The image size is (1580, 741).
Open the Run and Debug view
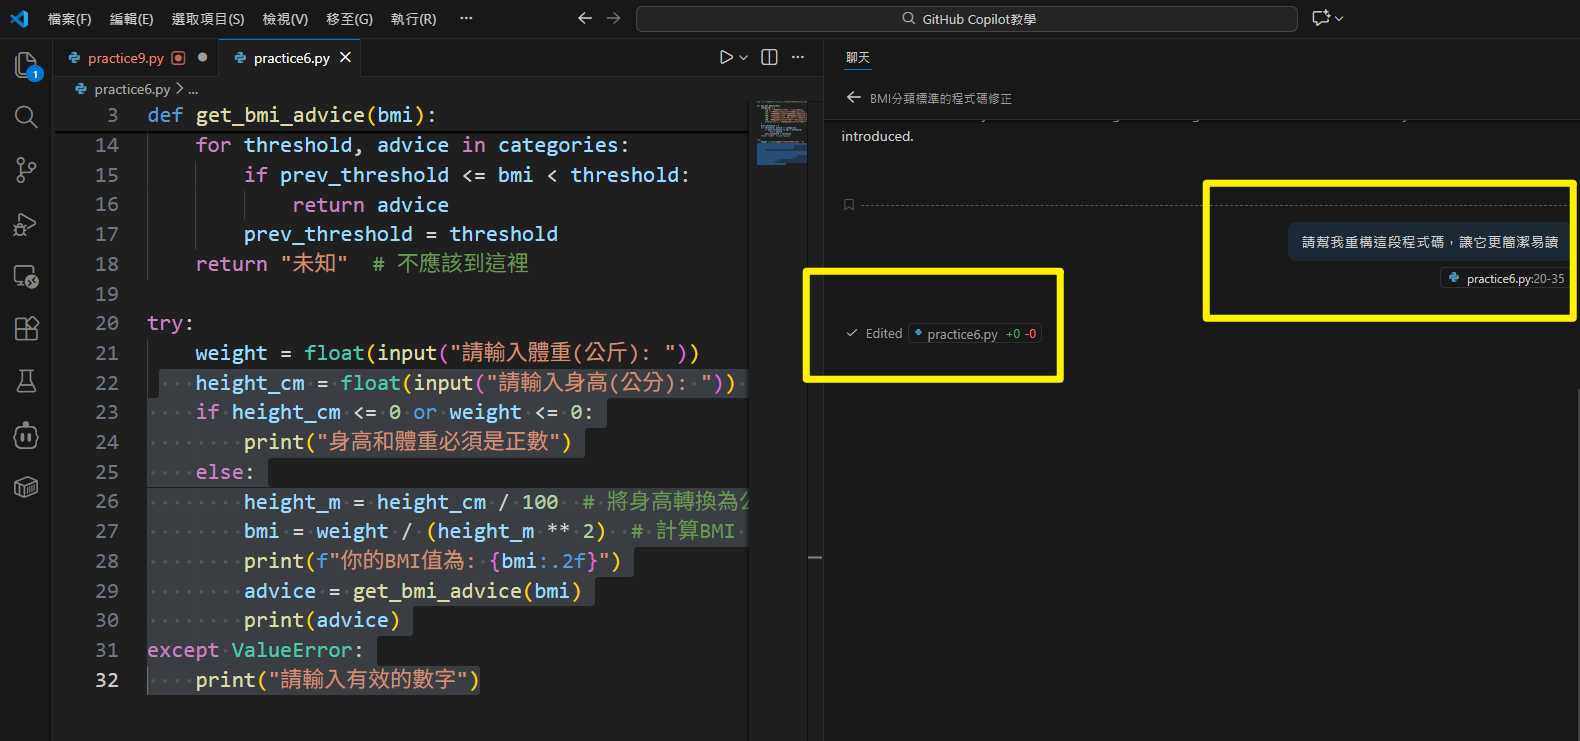pyautogui.click(x=26, y=224)
